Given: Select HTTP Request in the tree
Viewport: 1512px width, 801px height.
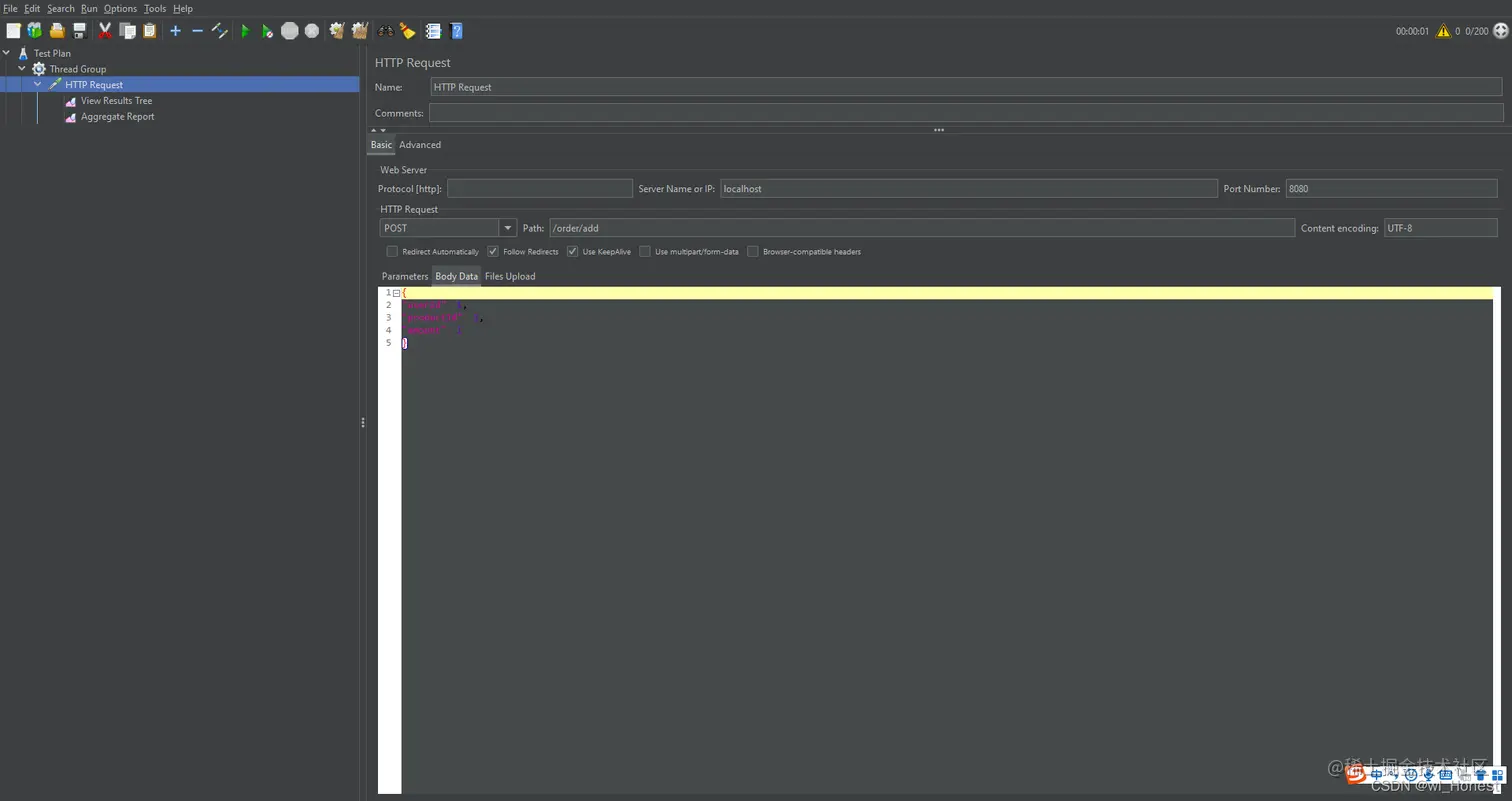Looking at the screenshot, I should 94,85.
